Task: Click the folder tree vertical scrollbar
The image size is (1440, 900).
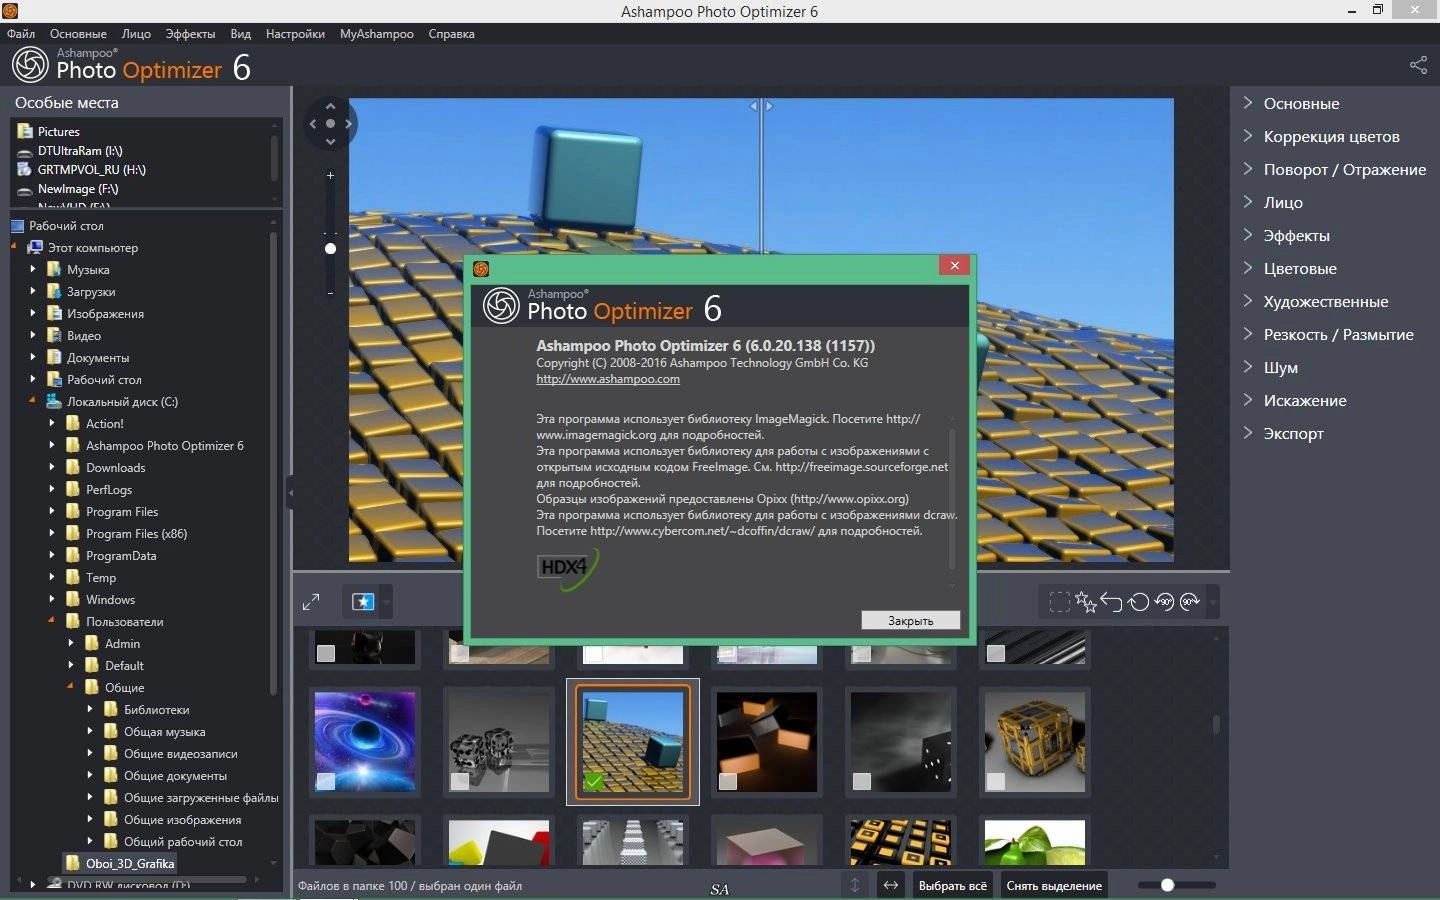Action: (x=273, y=462)
